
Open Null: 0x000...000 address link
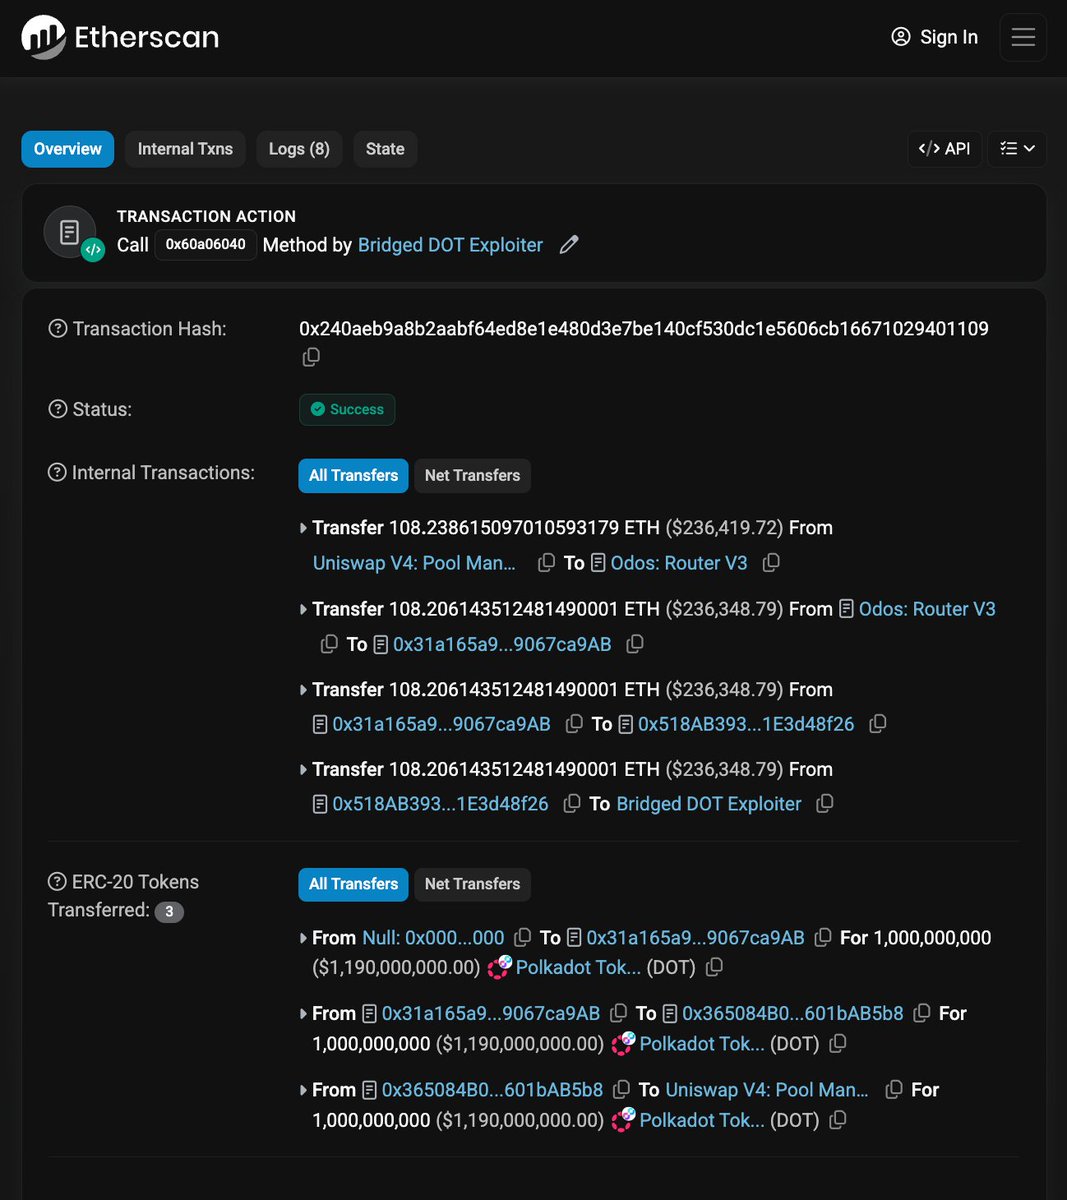433,938
